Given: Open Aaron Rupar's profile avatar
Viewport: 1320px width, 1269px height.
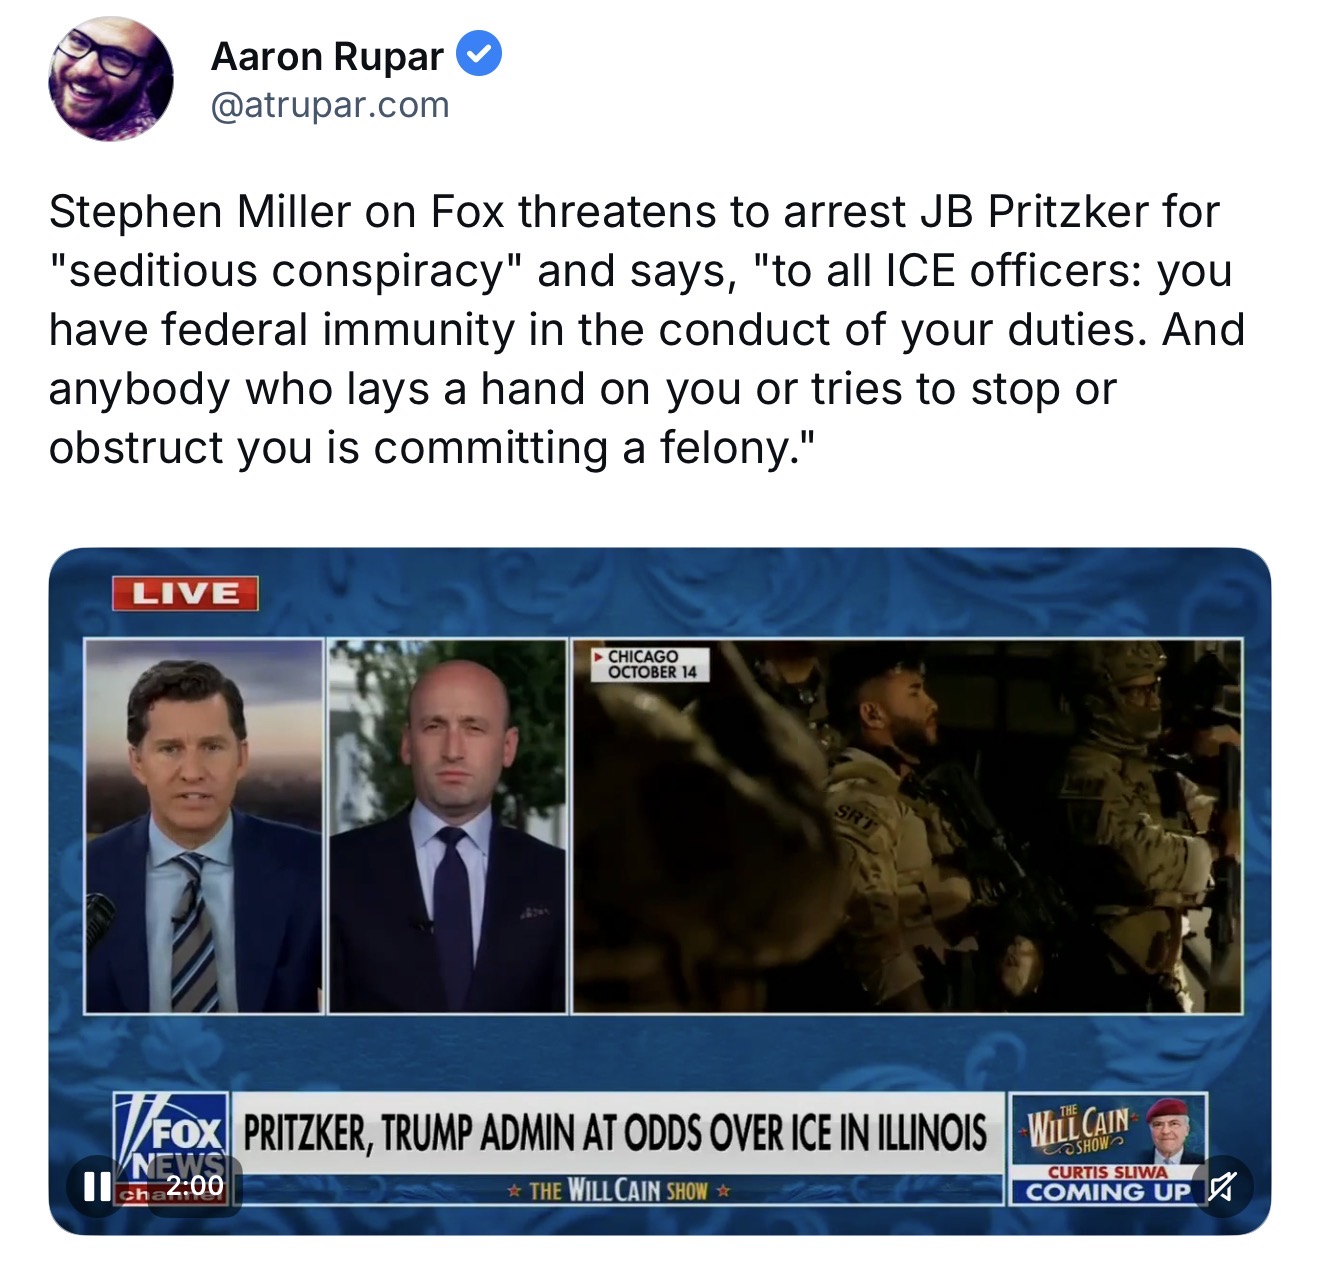Looking at the screenshot, I should point(110,80).
